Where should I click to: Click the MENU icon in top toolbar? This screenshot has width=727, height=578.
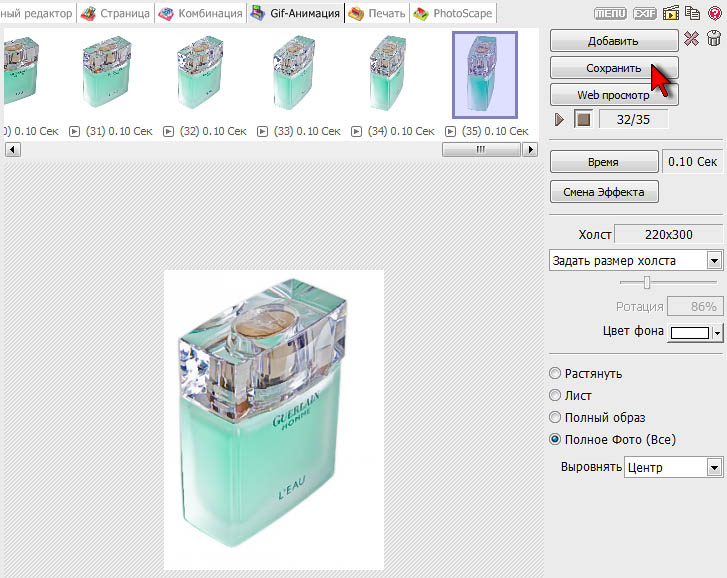point(610,13)
